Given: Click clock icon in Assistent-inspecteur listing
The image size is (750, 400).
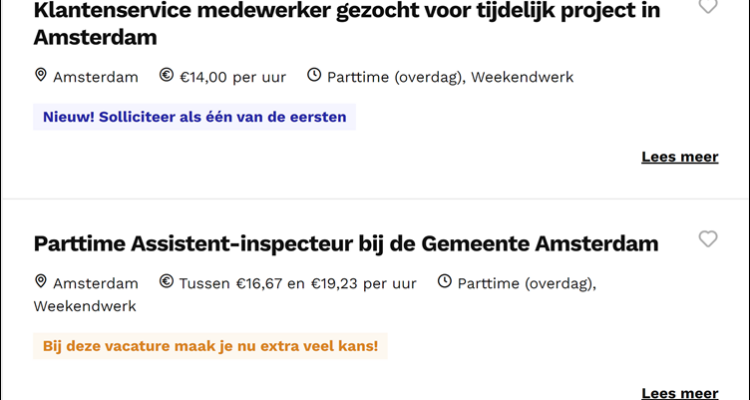Looking at the screenshot, I should (445, 282).
